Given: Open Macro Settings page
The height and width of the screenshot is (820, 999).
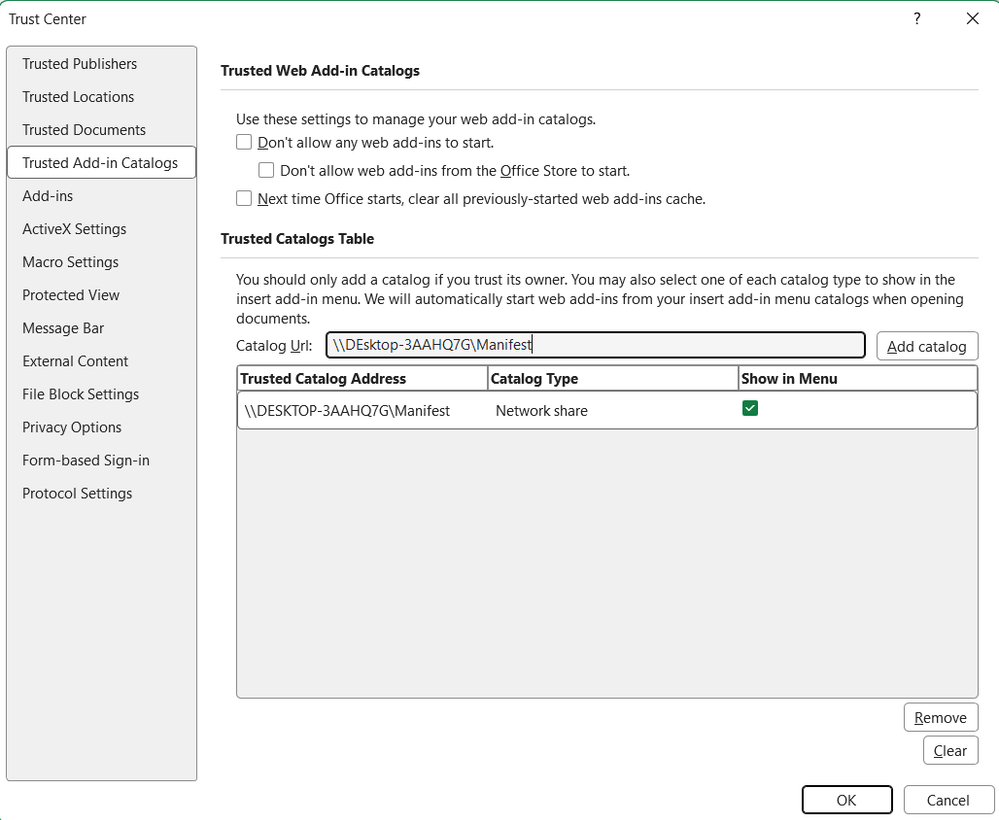Looking at the screenshot, I should coord(70,262).
